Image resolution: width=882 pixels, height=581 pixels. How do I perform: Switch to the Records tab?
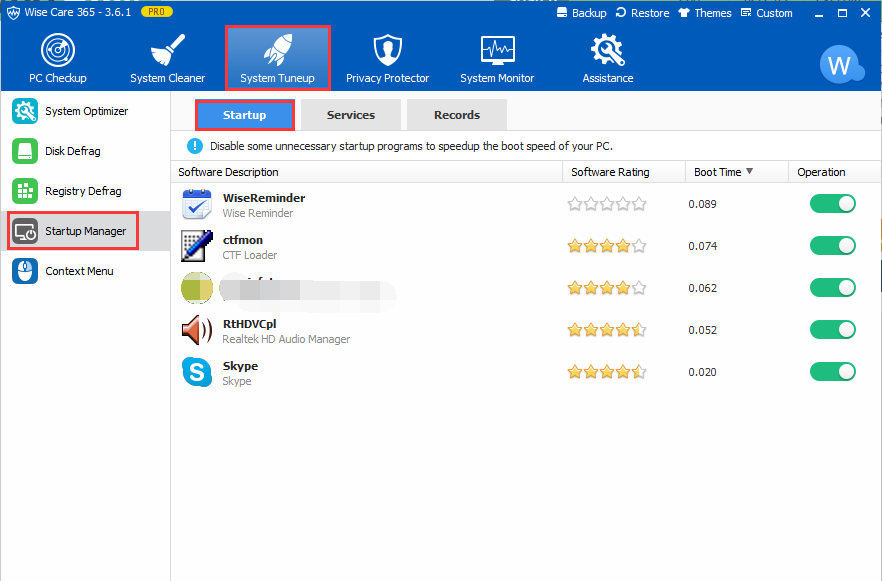click(x=457, y=115)
